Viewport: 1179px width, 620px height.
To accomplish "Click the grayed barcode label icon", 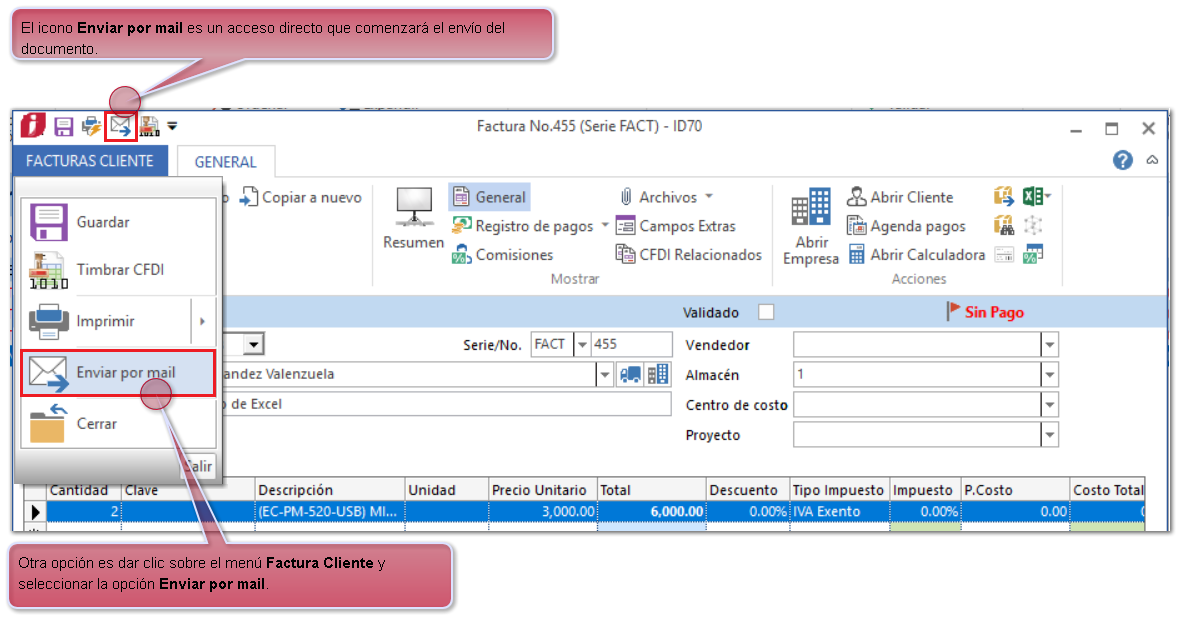I will click(x=1004, y=255).
